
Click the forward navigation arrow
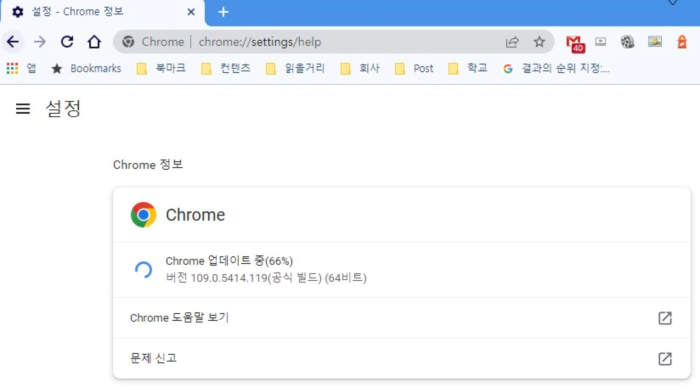point(40,42)
